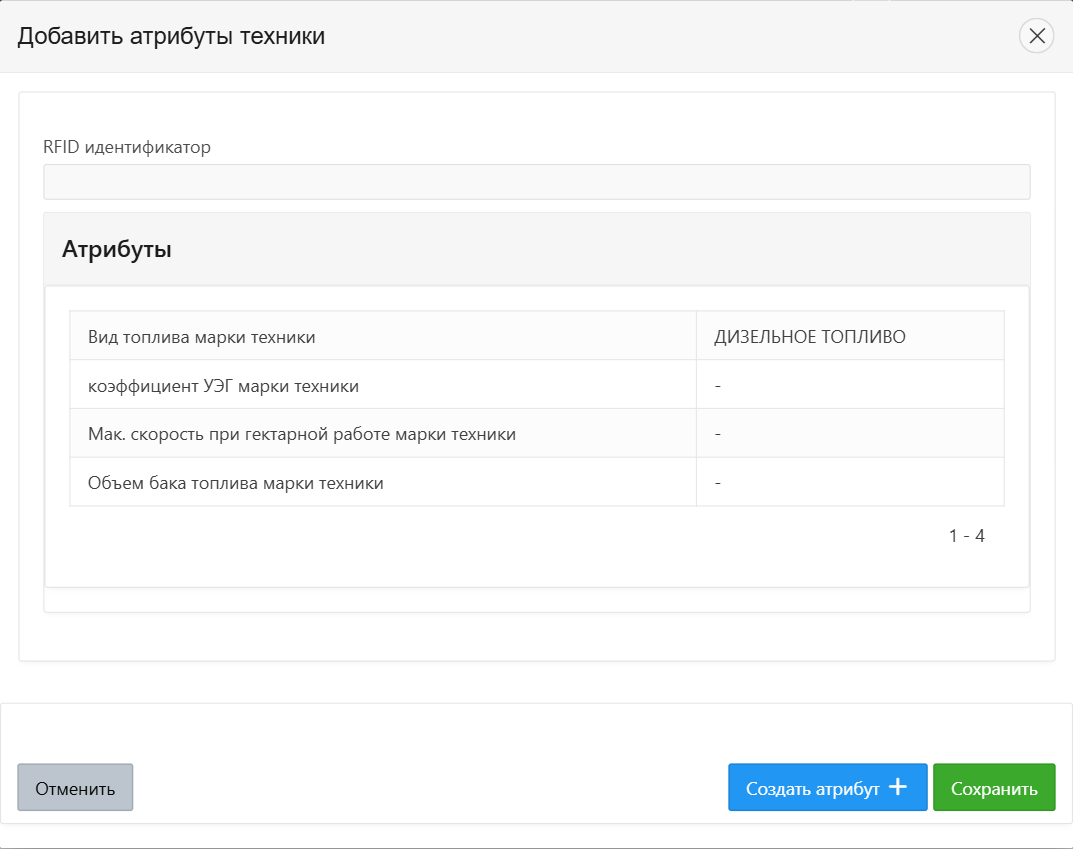Viewport: 1073px width, 849px height.
Task: Click the 1 - 4 pagination indicator
Action: coord(966,536)
